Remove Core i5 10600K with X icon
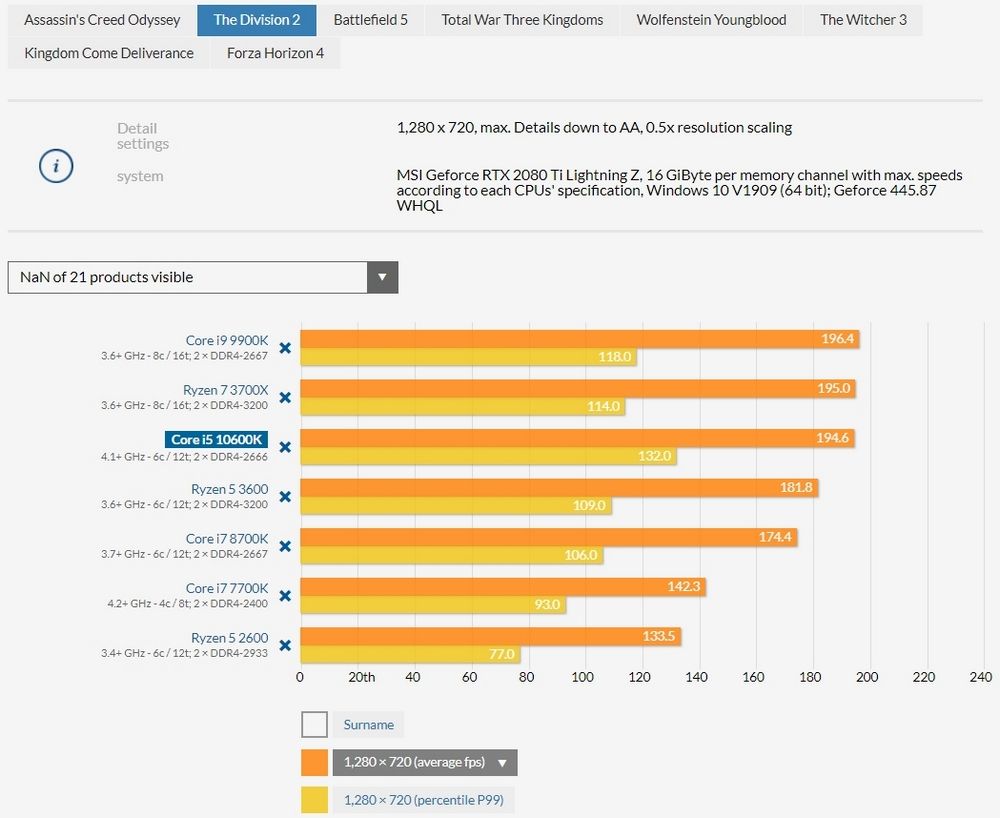This screenshot has width=1000, height=818. click(285, 447)
